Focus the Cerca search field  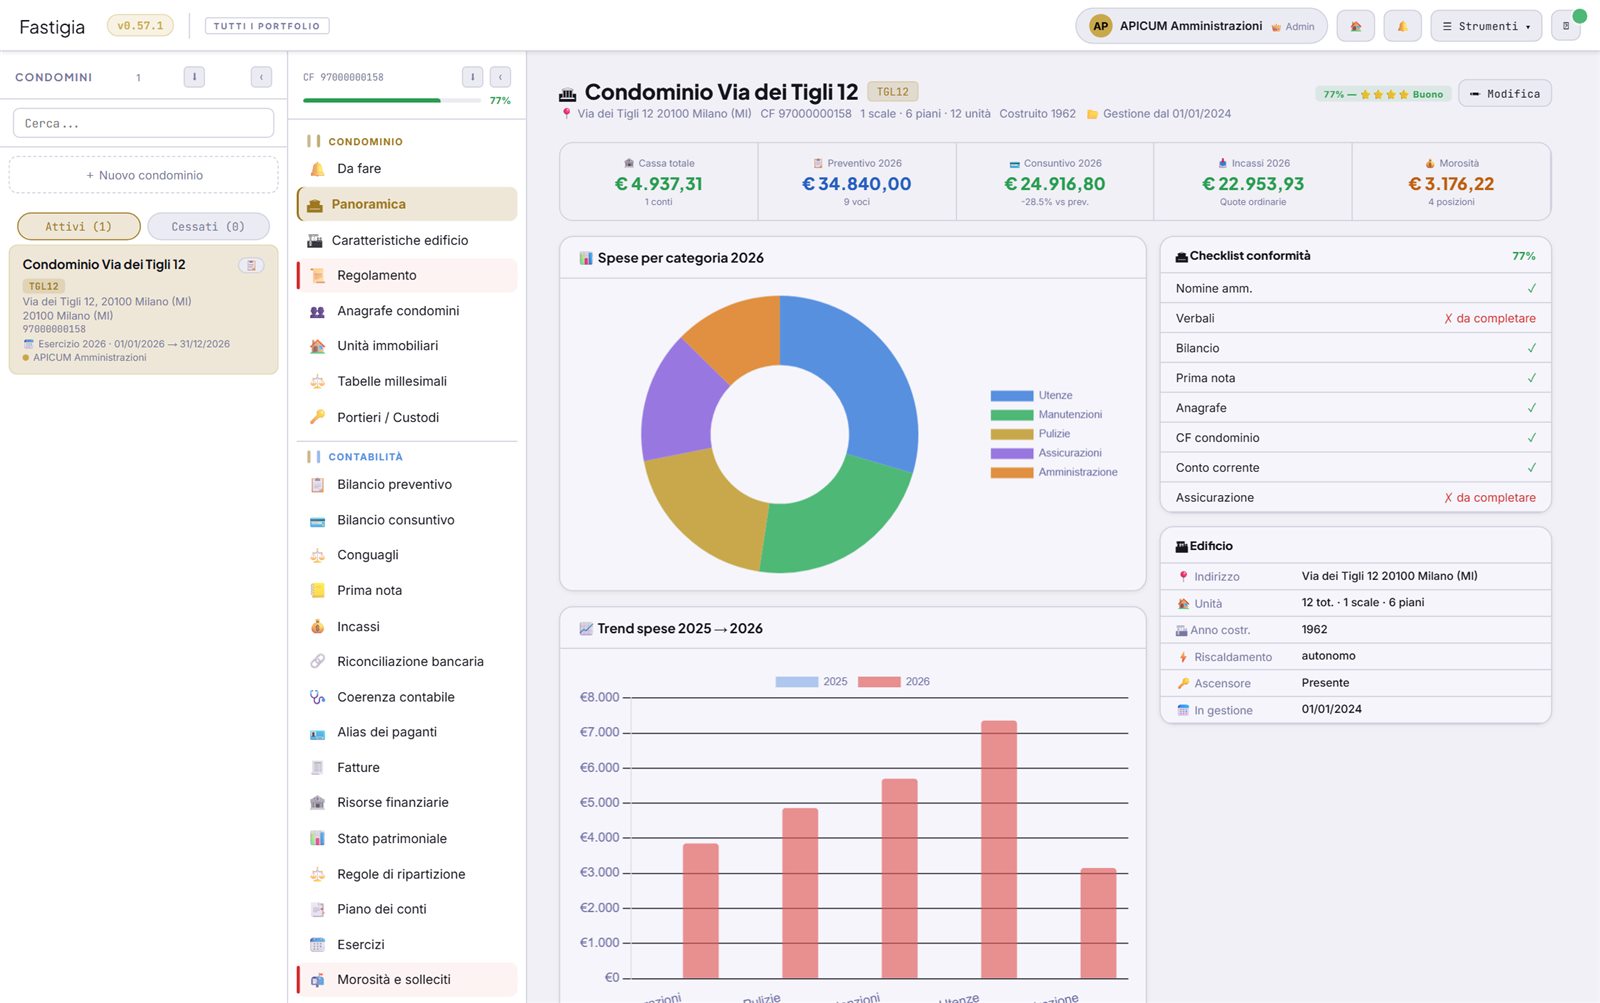pyautogui.click(x=144, y=123)
